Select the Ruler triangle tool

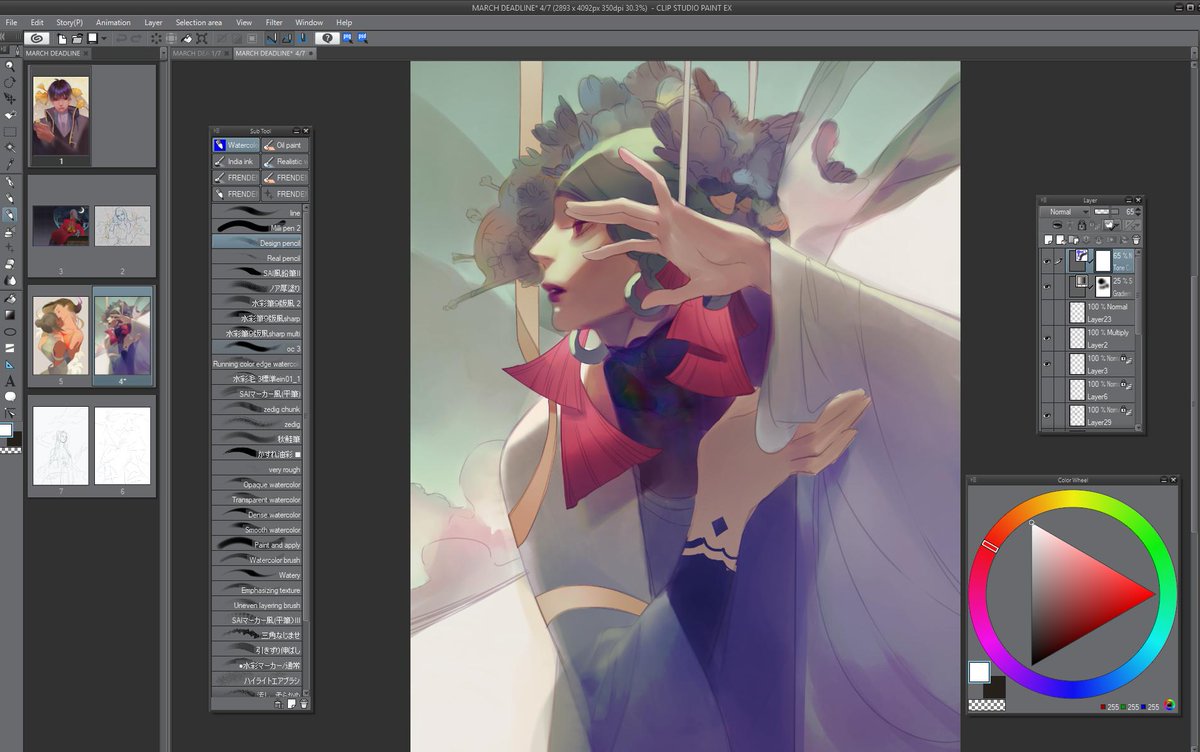pos(10,364)
